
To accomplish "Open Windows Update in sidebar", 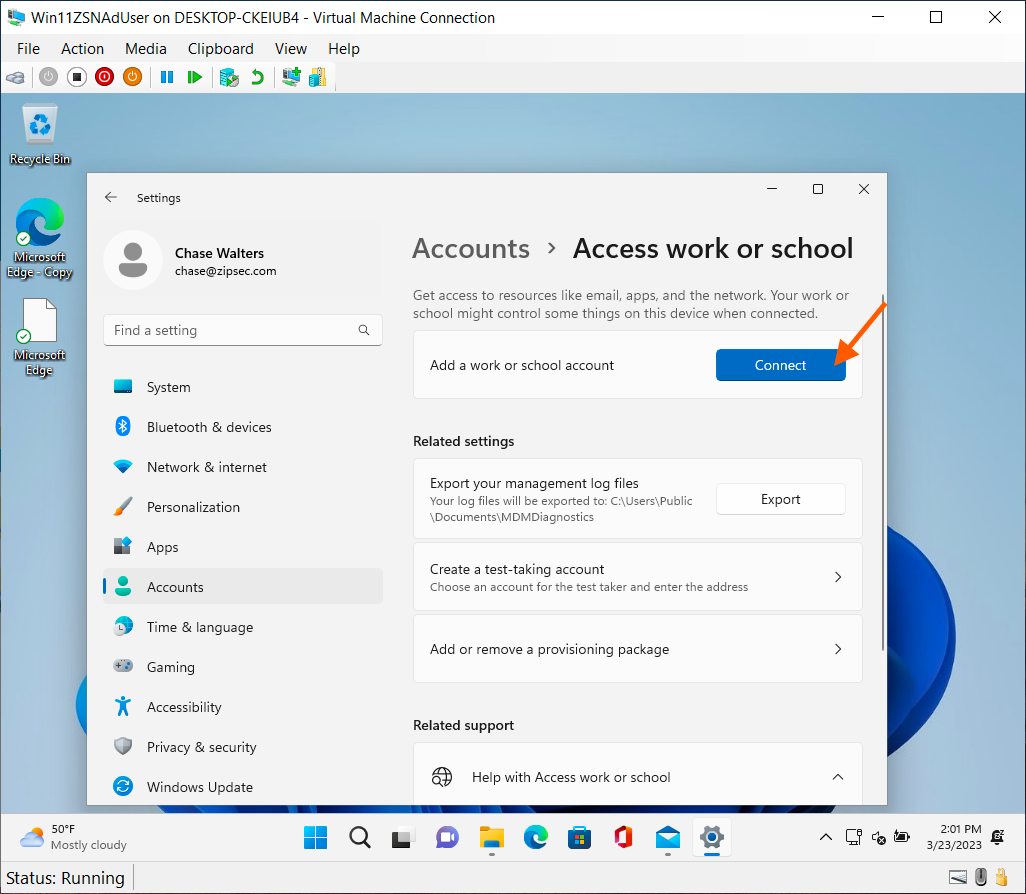I will click(199, 787).
